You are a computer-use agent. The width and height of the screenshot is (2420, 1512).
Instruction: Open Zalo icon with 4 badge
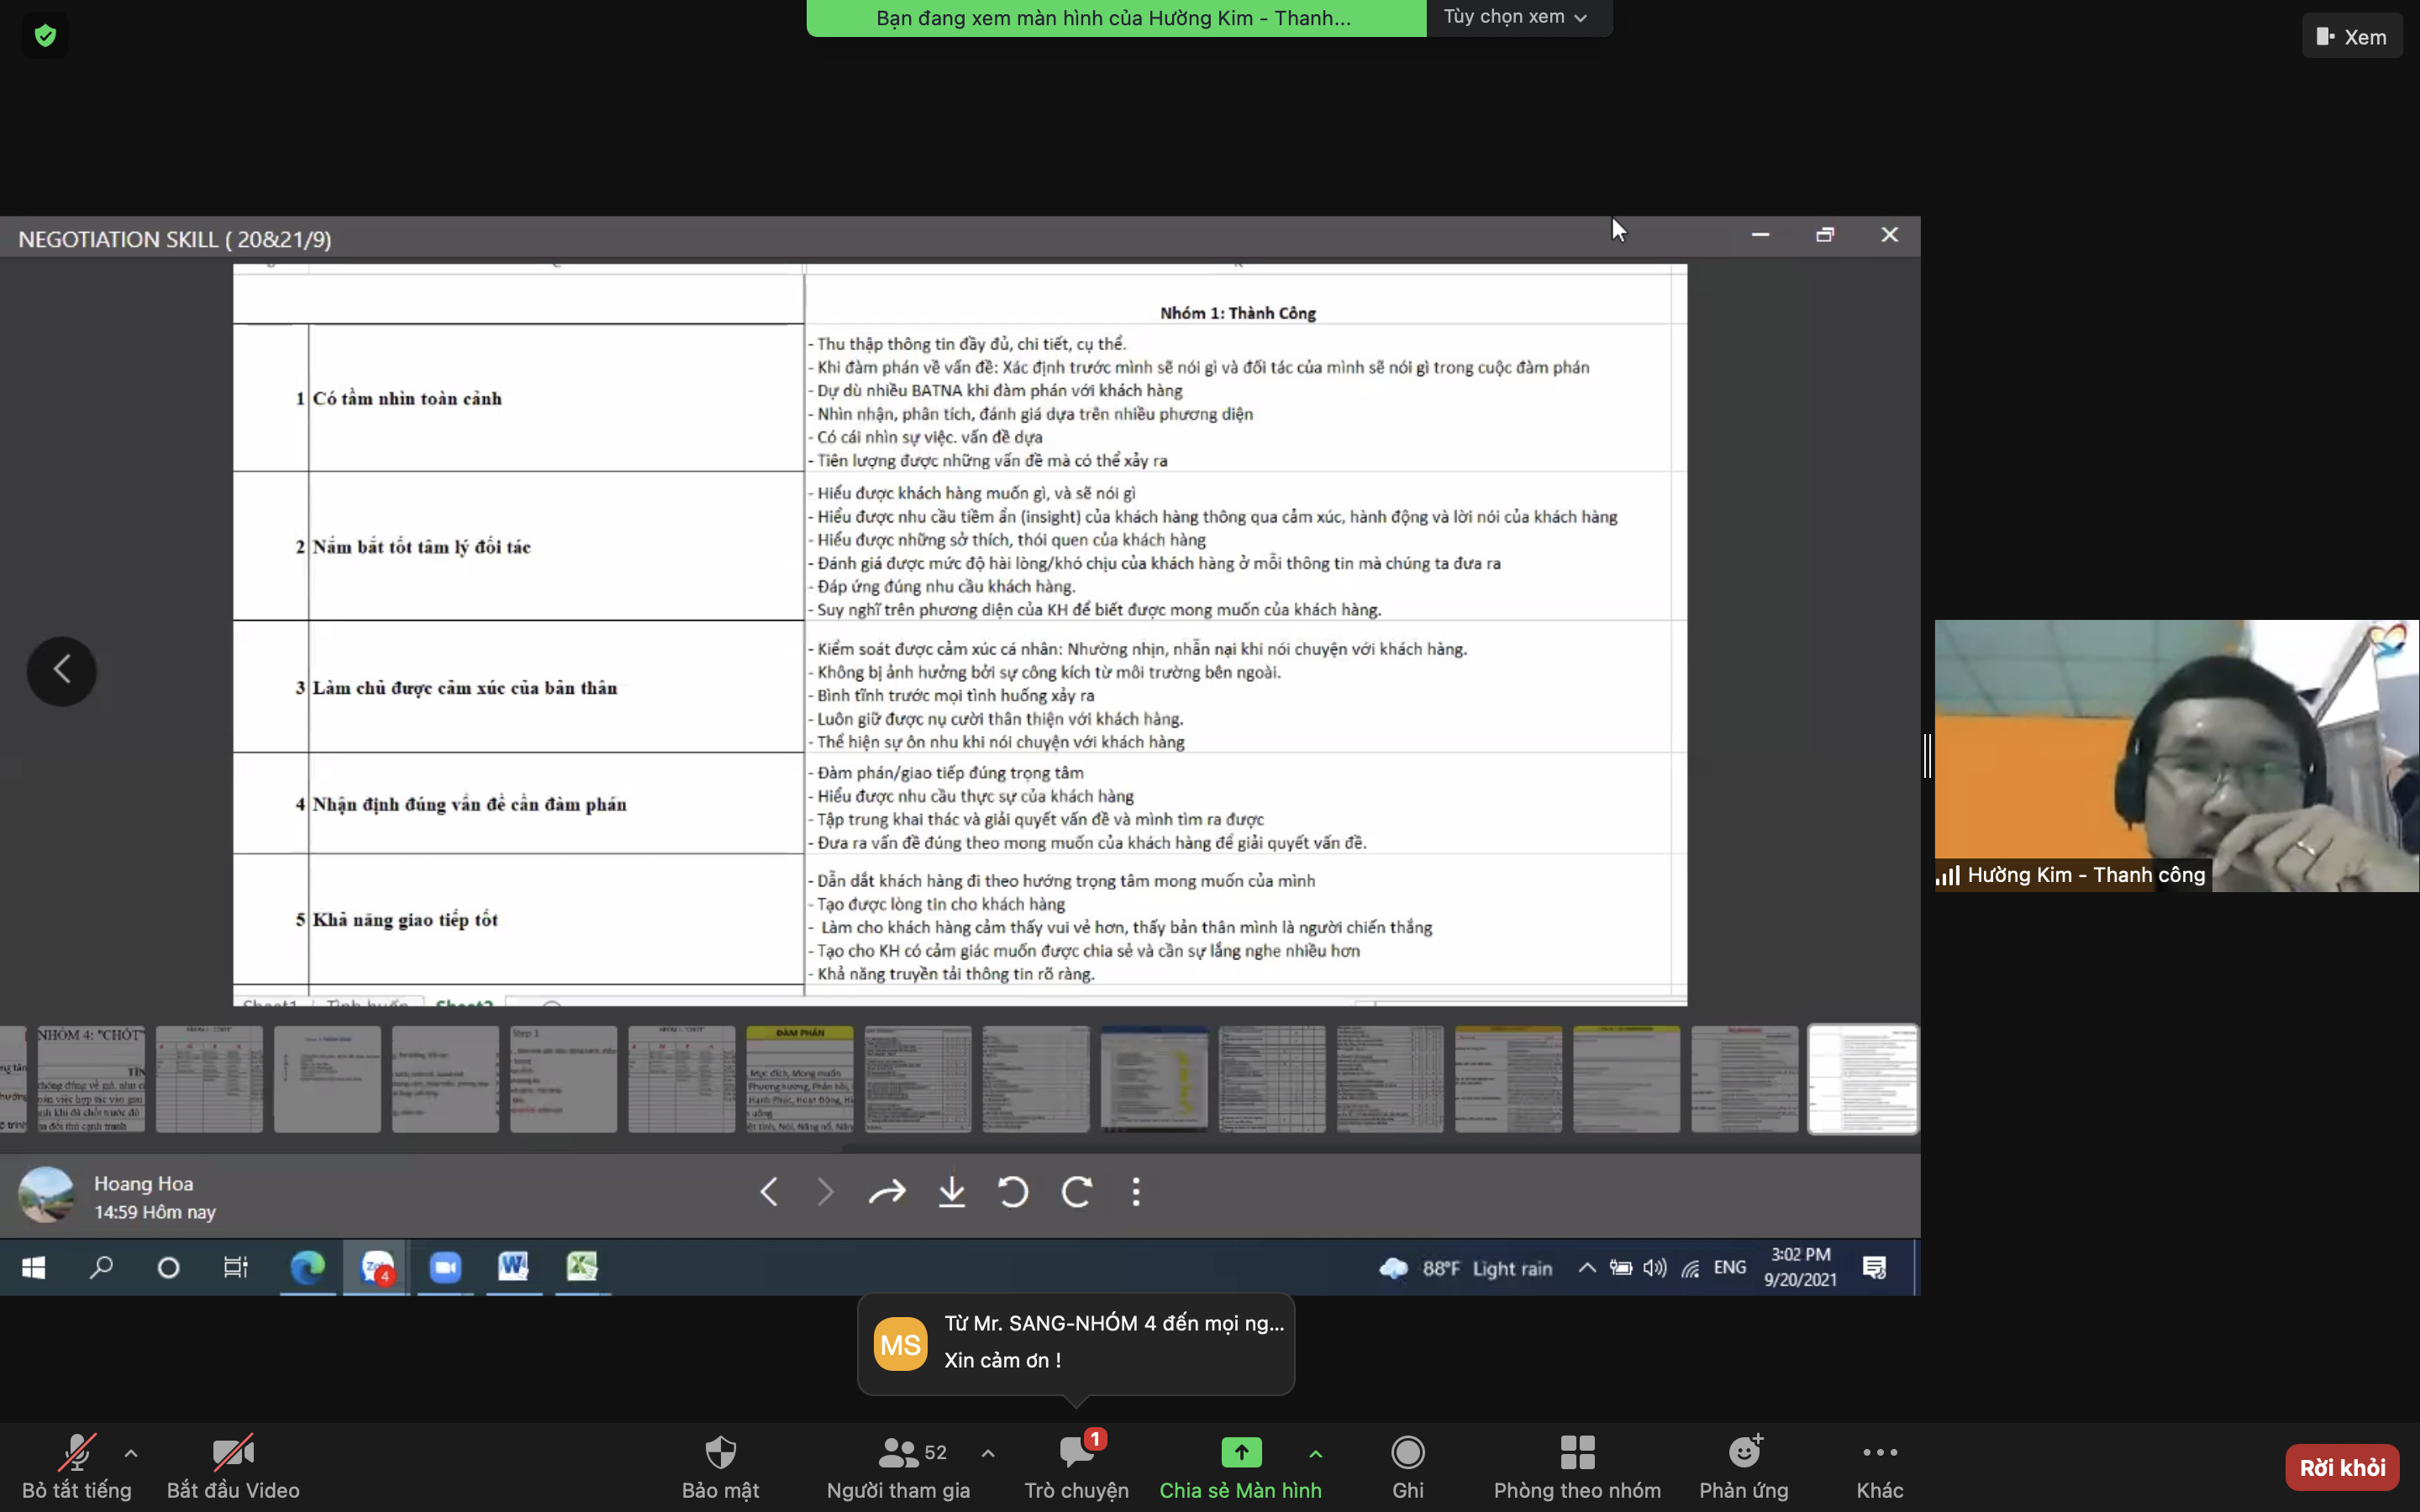(377, 1268)
